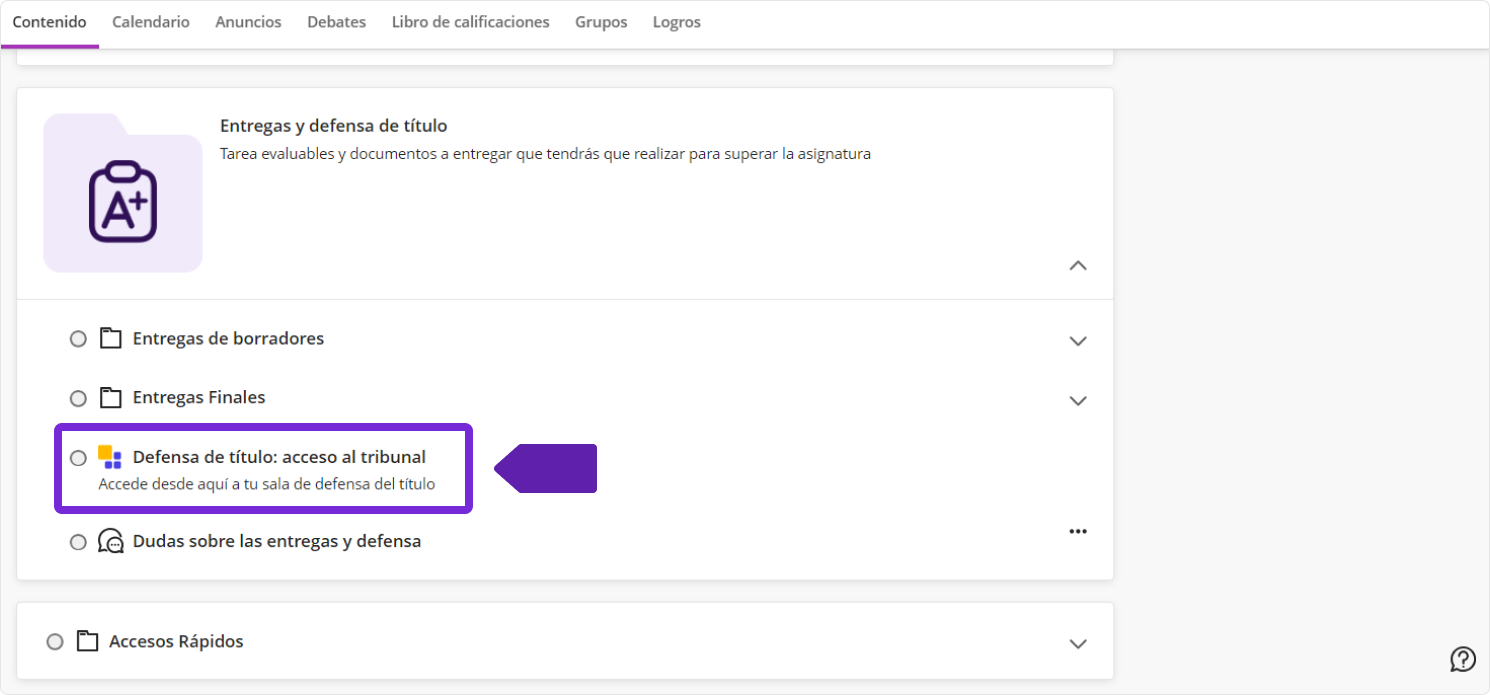Open the Libro de calificaciones tab

(x=470, y=22)
